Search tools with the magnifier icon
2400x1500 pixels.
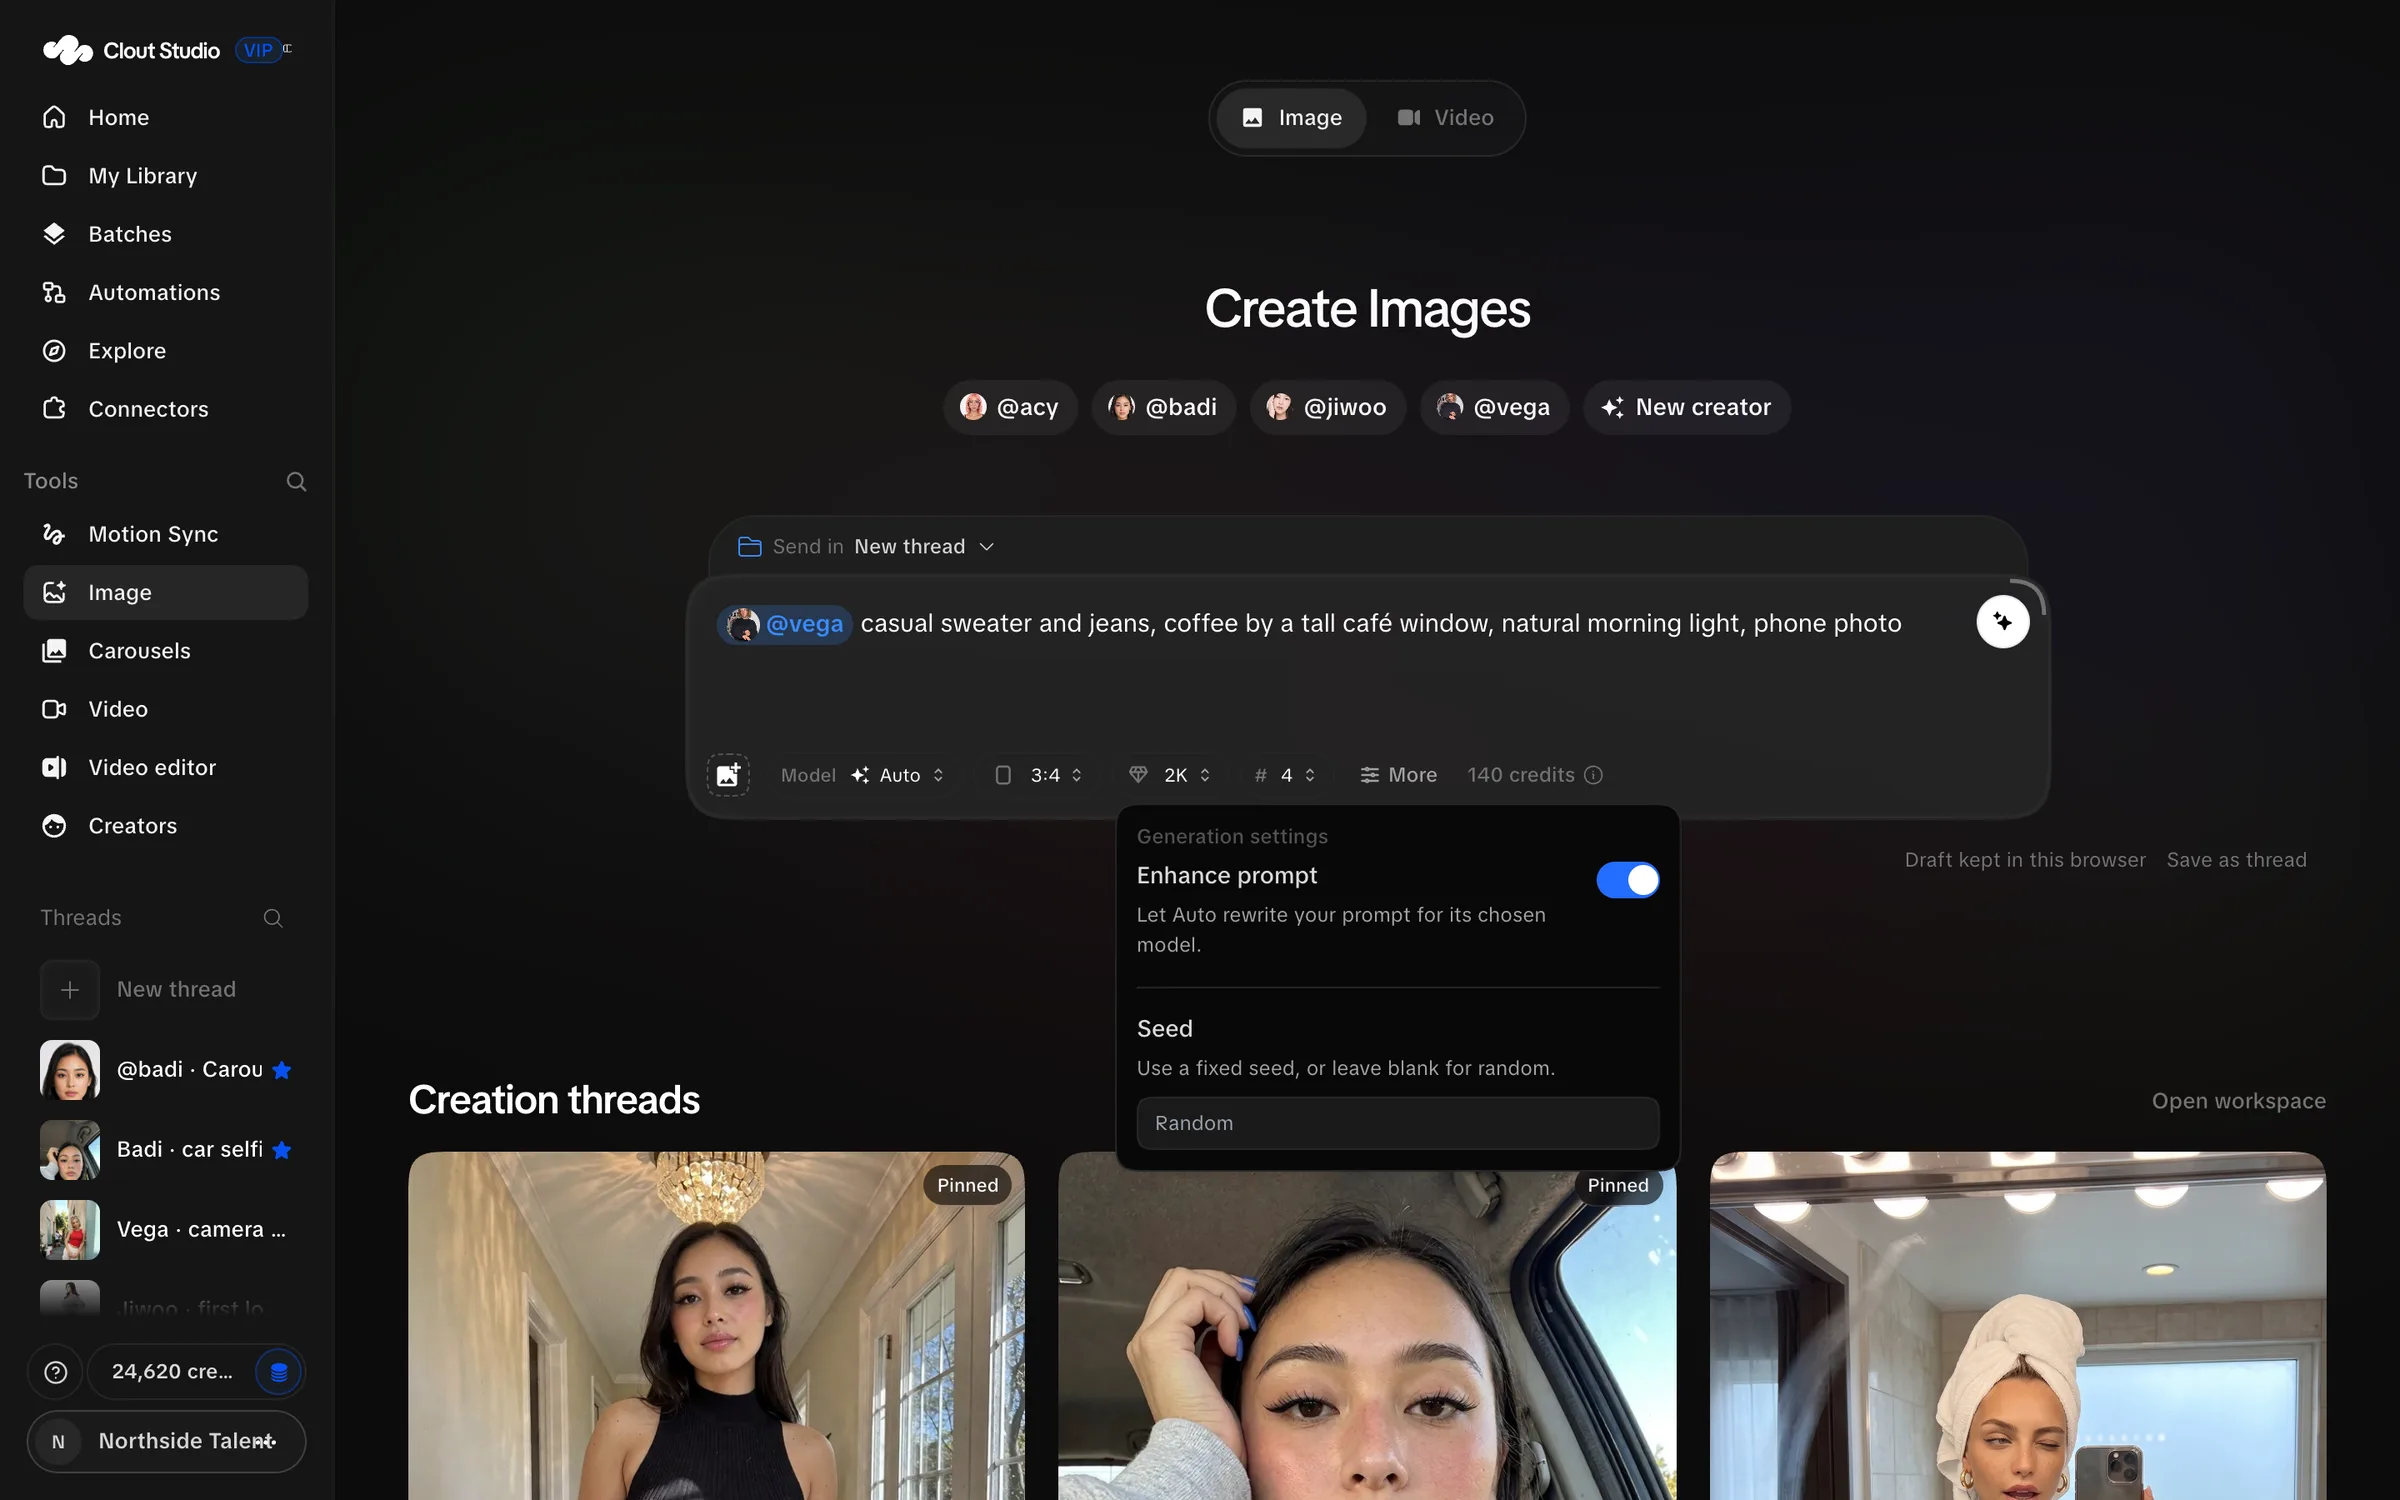[x=296, y=481]
